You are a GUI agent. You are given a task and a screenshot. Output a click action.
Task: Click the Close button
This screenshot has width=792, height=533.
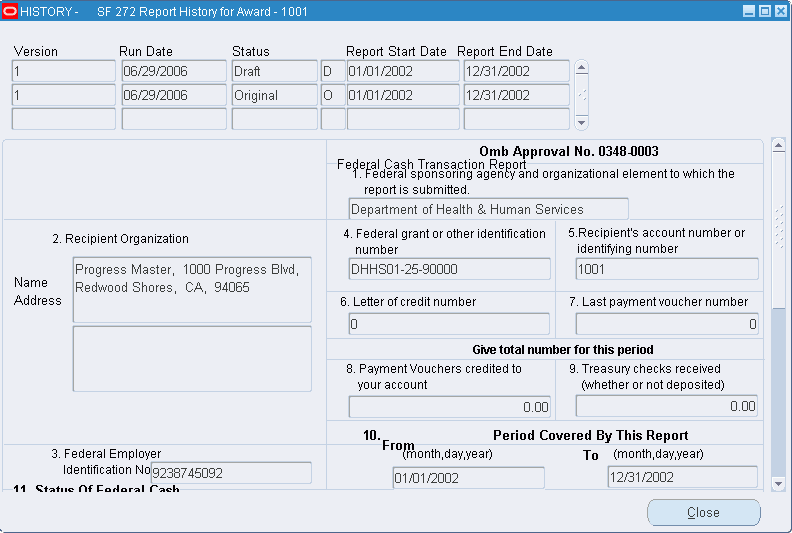704,512
